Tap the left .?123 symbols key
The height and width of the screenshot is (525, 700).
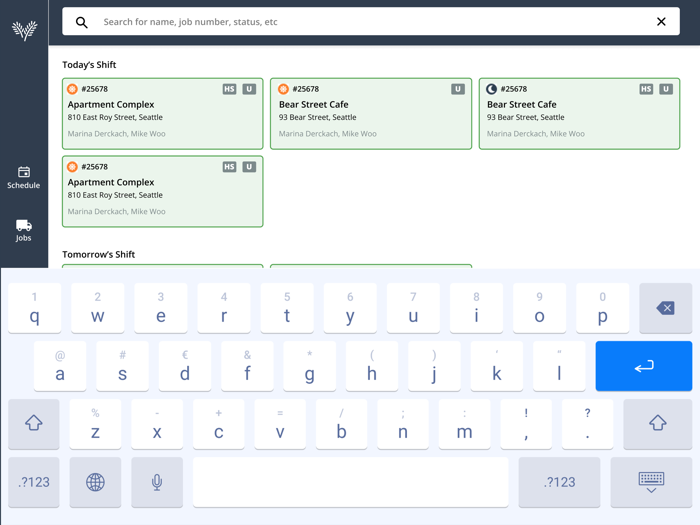pos(34,482)
